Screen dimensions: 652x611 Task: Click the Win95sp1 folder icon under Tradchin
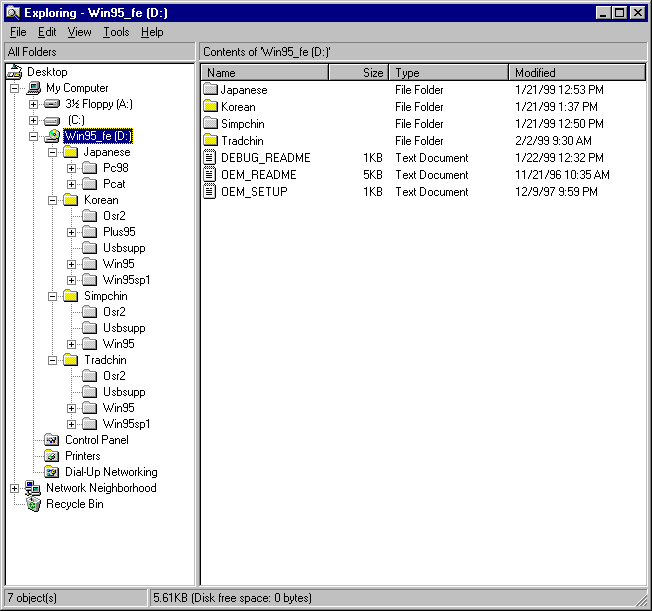point(89,424)
